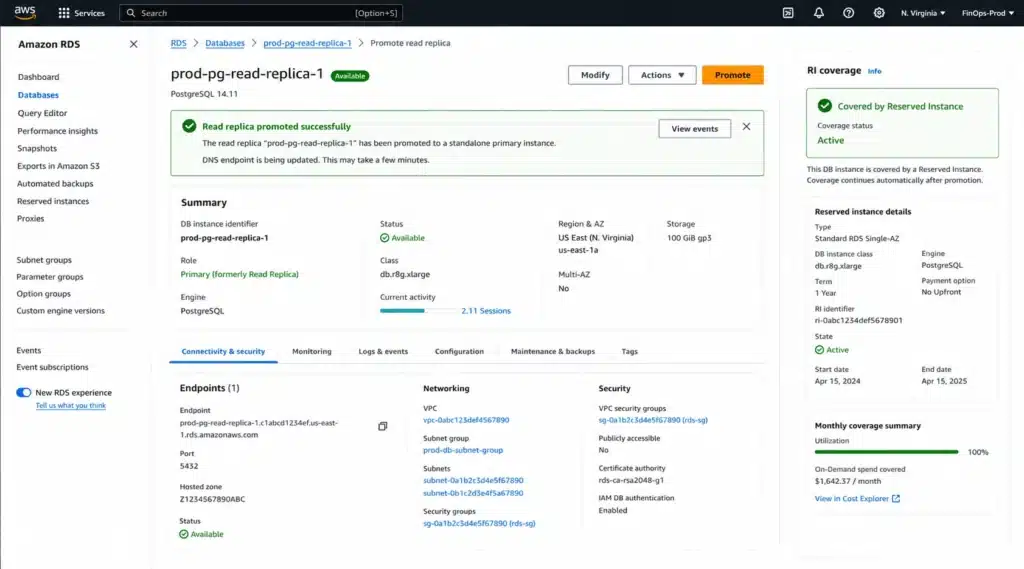The width and height of the screenshot is (1024, 569).
Task: Open the Services grid menu
Action: [81, 13]
